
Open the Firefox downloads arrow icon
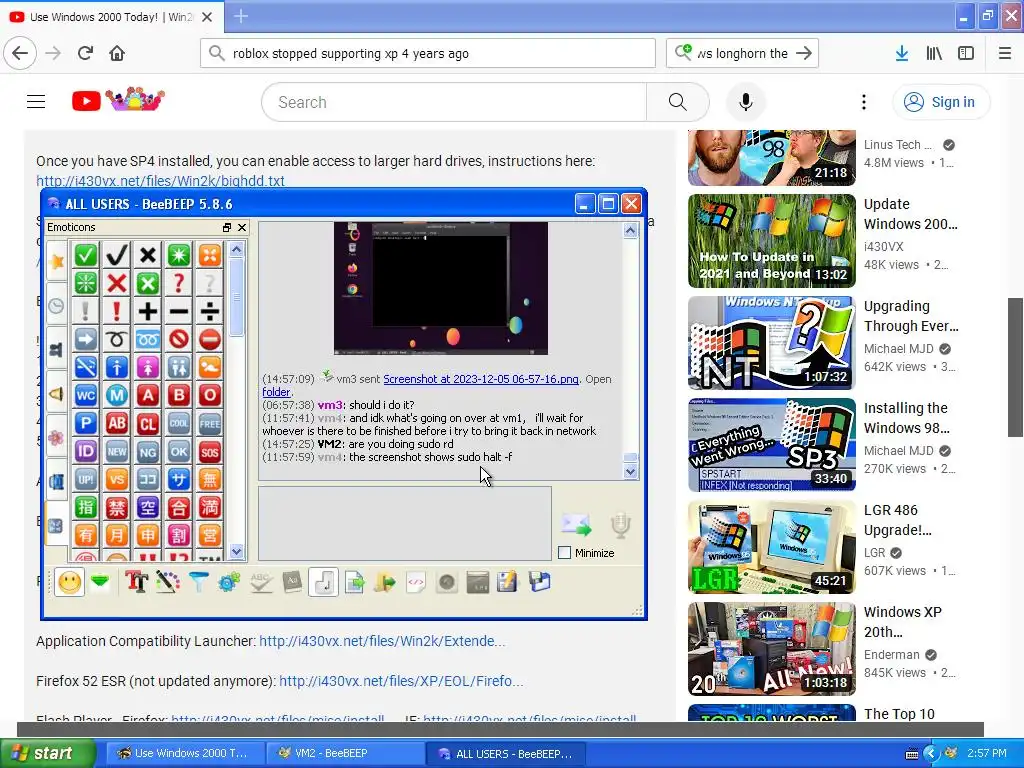coord(902,54)
